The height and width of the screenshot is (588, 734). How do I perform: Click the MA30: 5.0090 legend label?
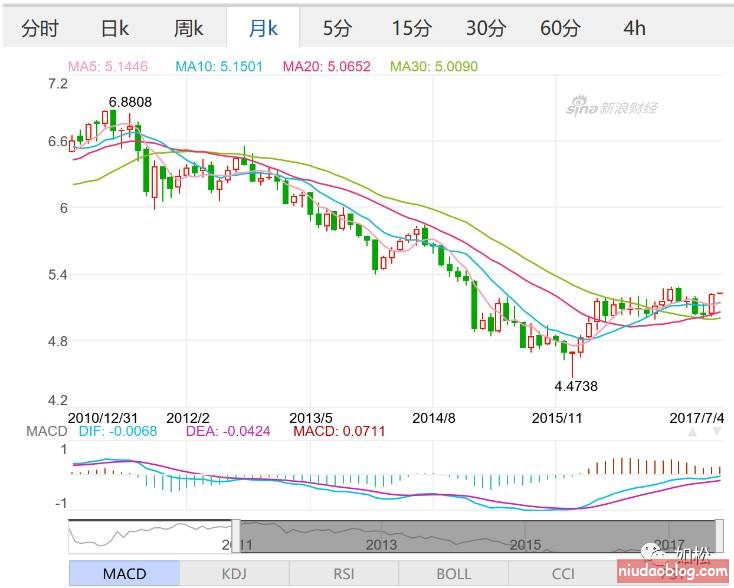click(434, 66)
